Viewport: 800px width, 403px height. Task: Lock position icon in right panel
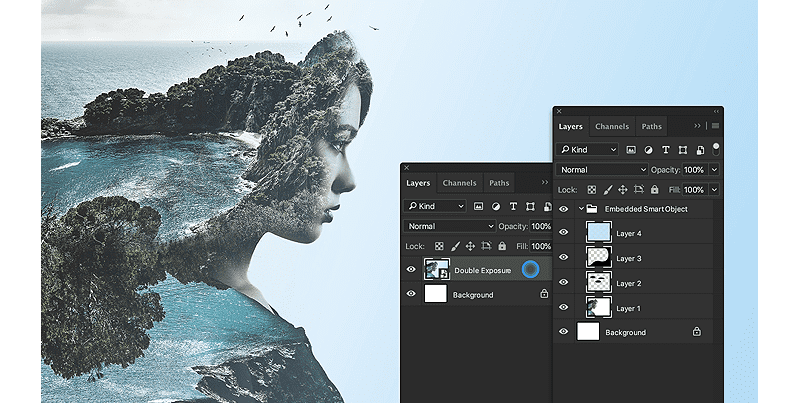pos(622,190)
